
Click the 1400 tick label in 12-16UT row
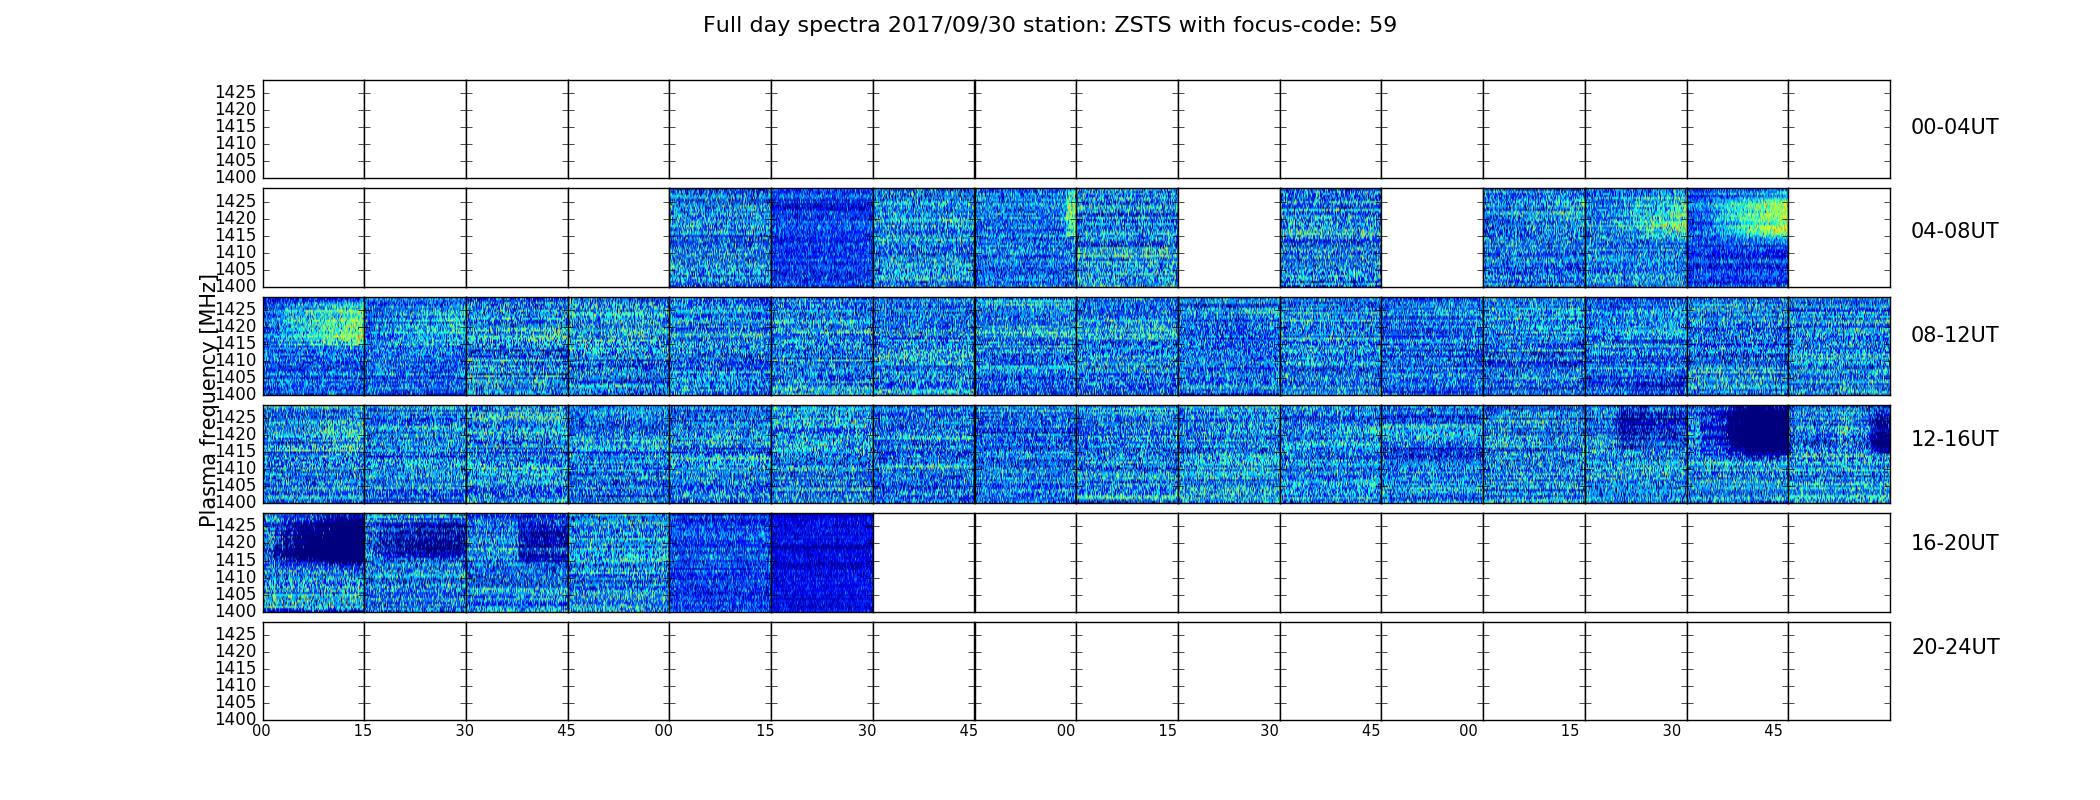click(x=236, y=502)
